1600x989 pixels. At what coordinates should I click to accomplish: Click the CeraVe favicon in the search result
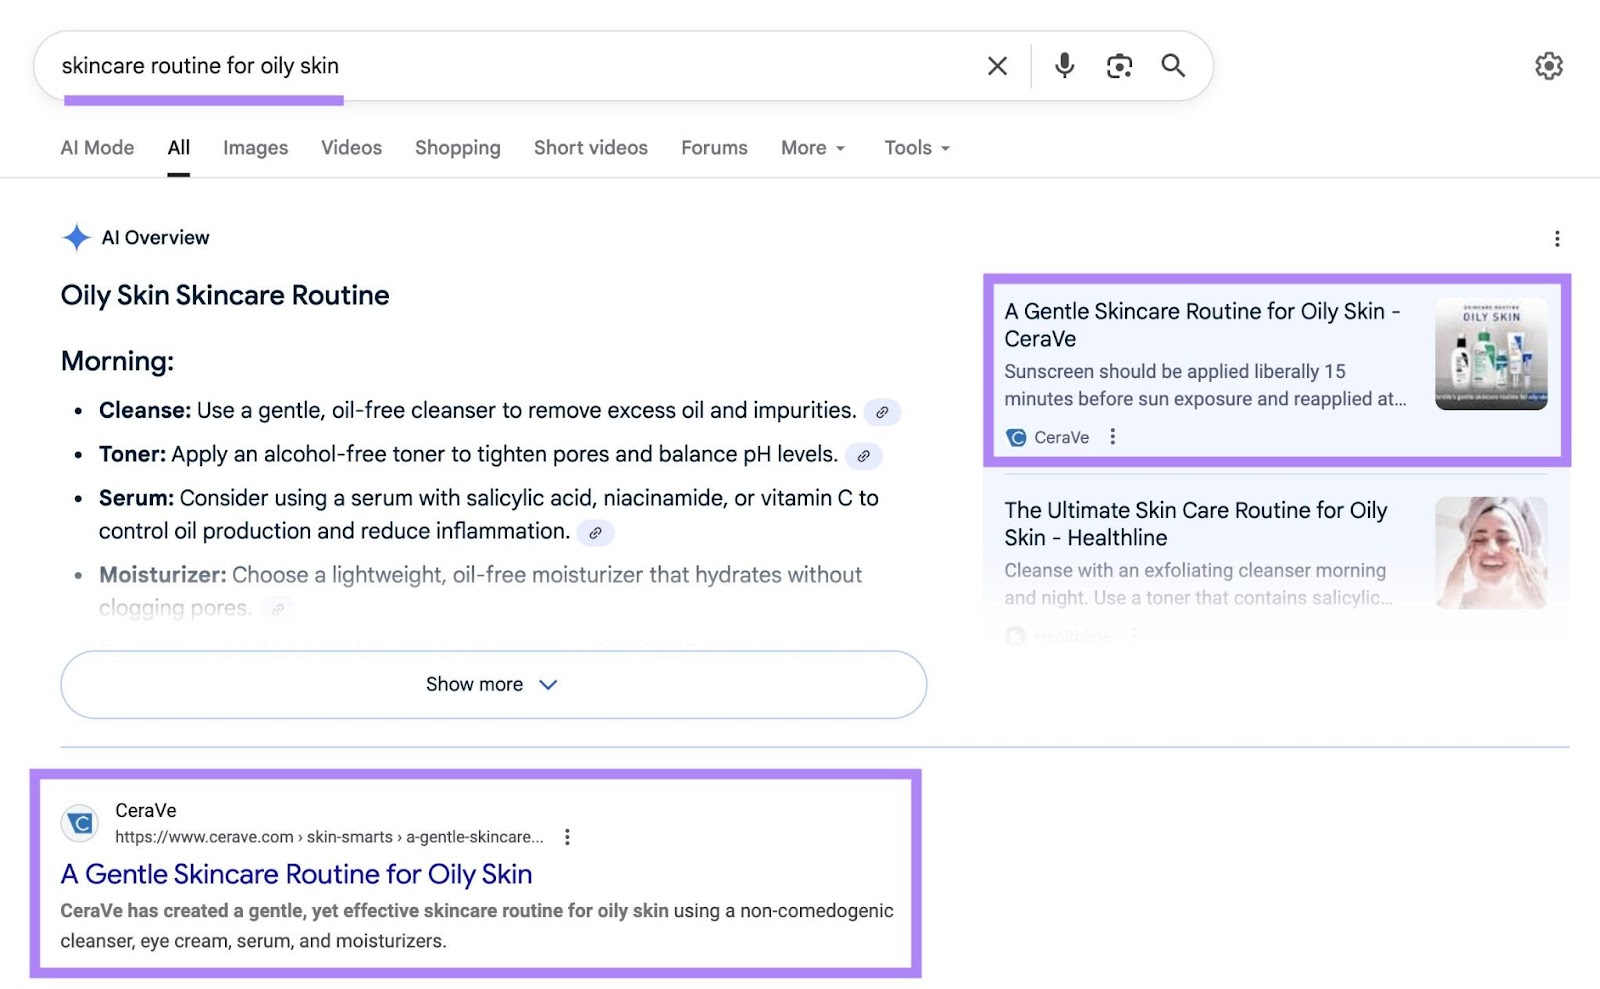pos(78,823)
